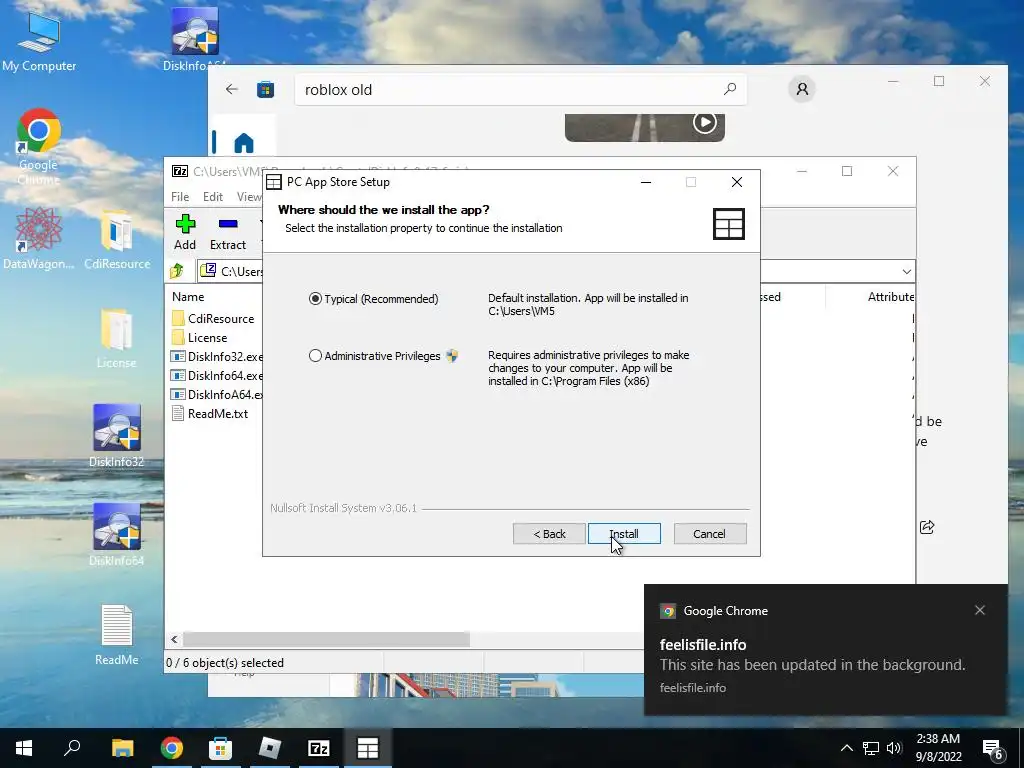Cancel the PC App Store setup

[709, 534]
